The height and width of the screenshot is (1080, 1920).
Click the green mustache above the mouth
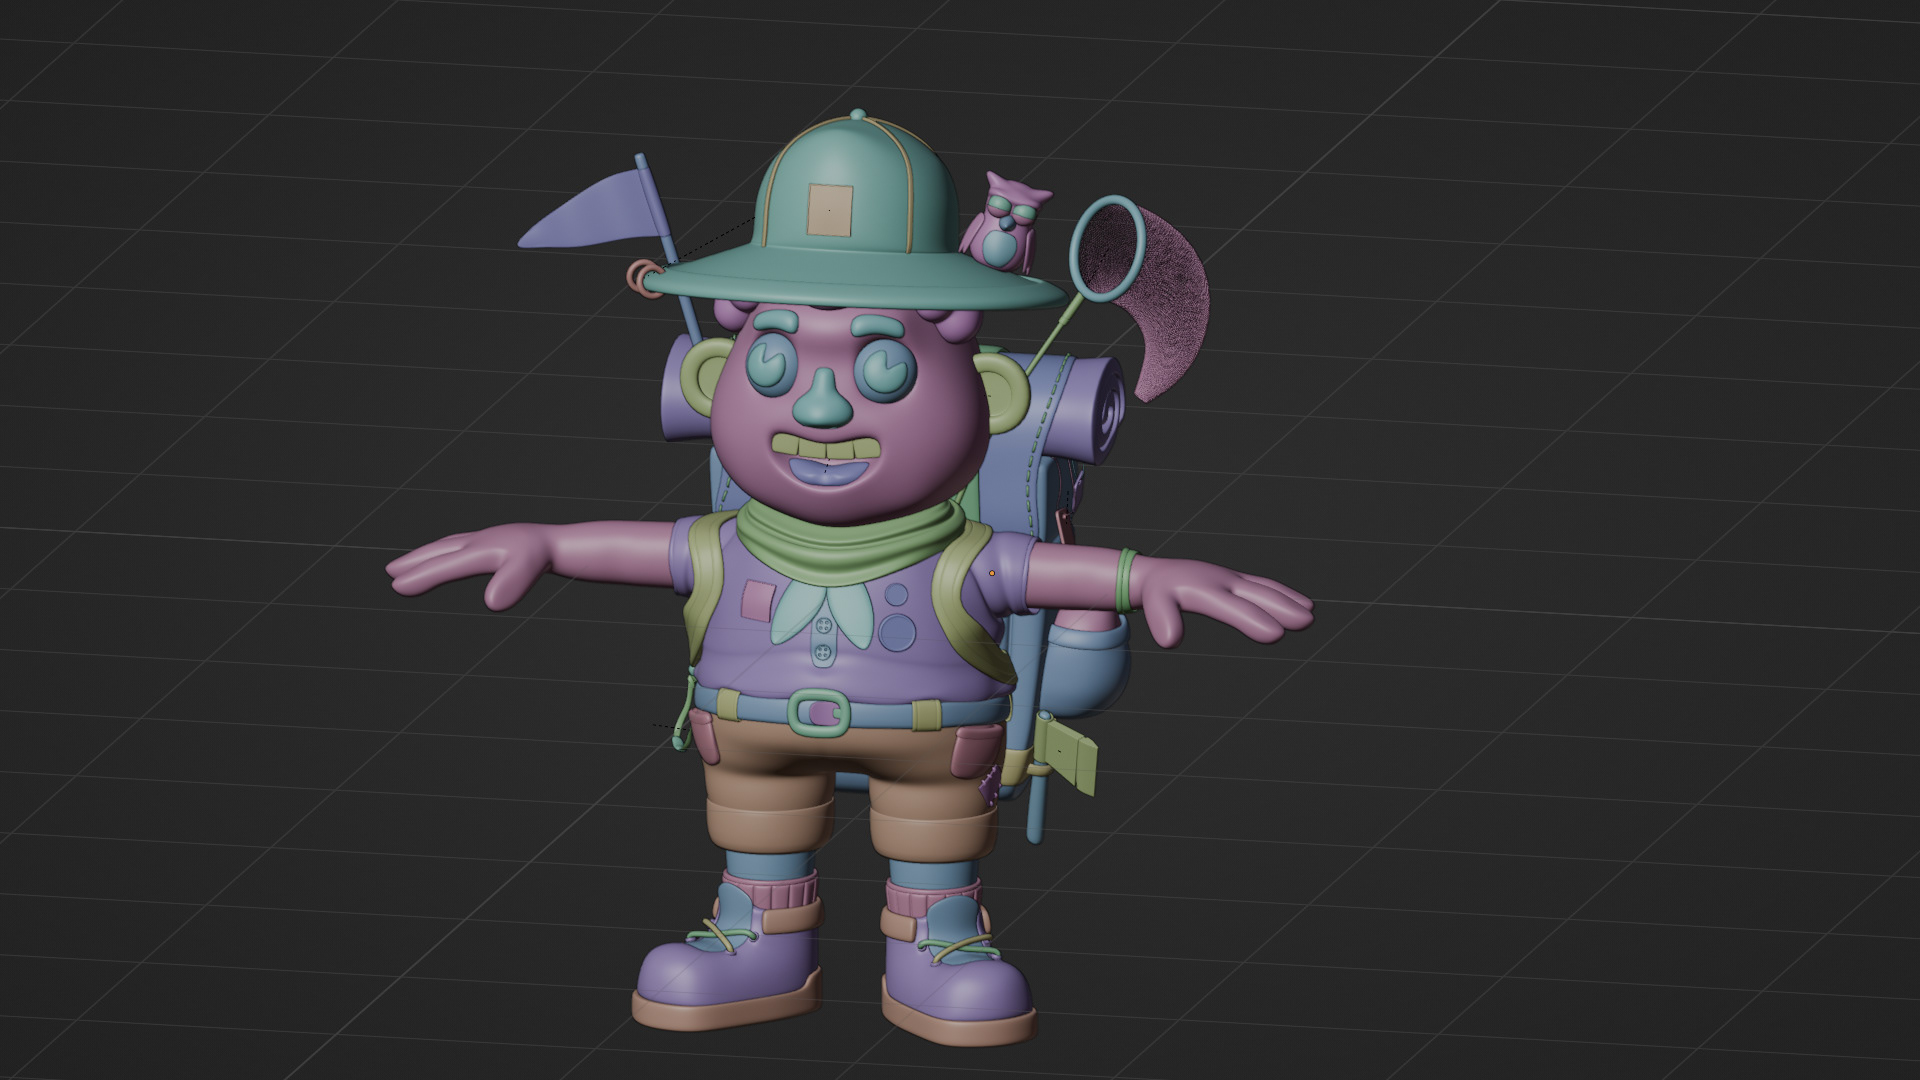(x=828, y=444)
